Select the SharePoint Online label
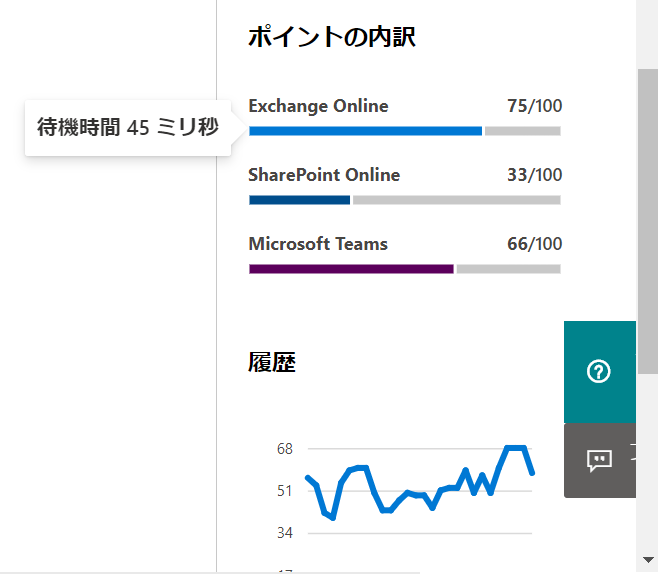This screenshot has width=658, height=574. [x=324, y=175]
